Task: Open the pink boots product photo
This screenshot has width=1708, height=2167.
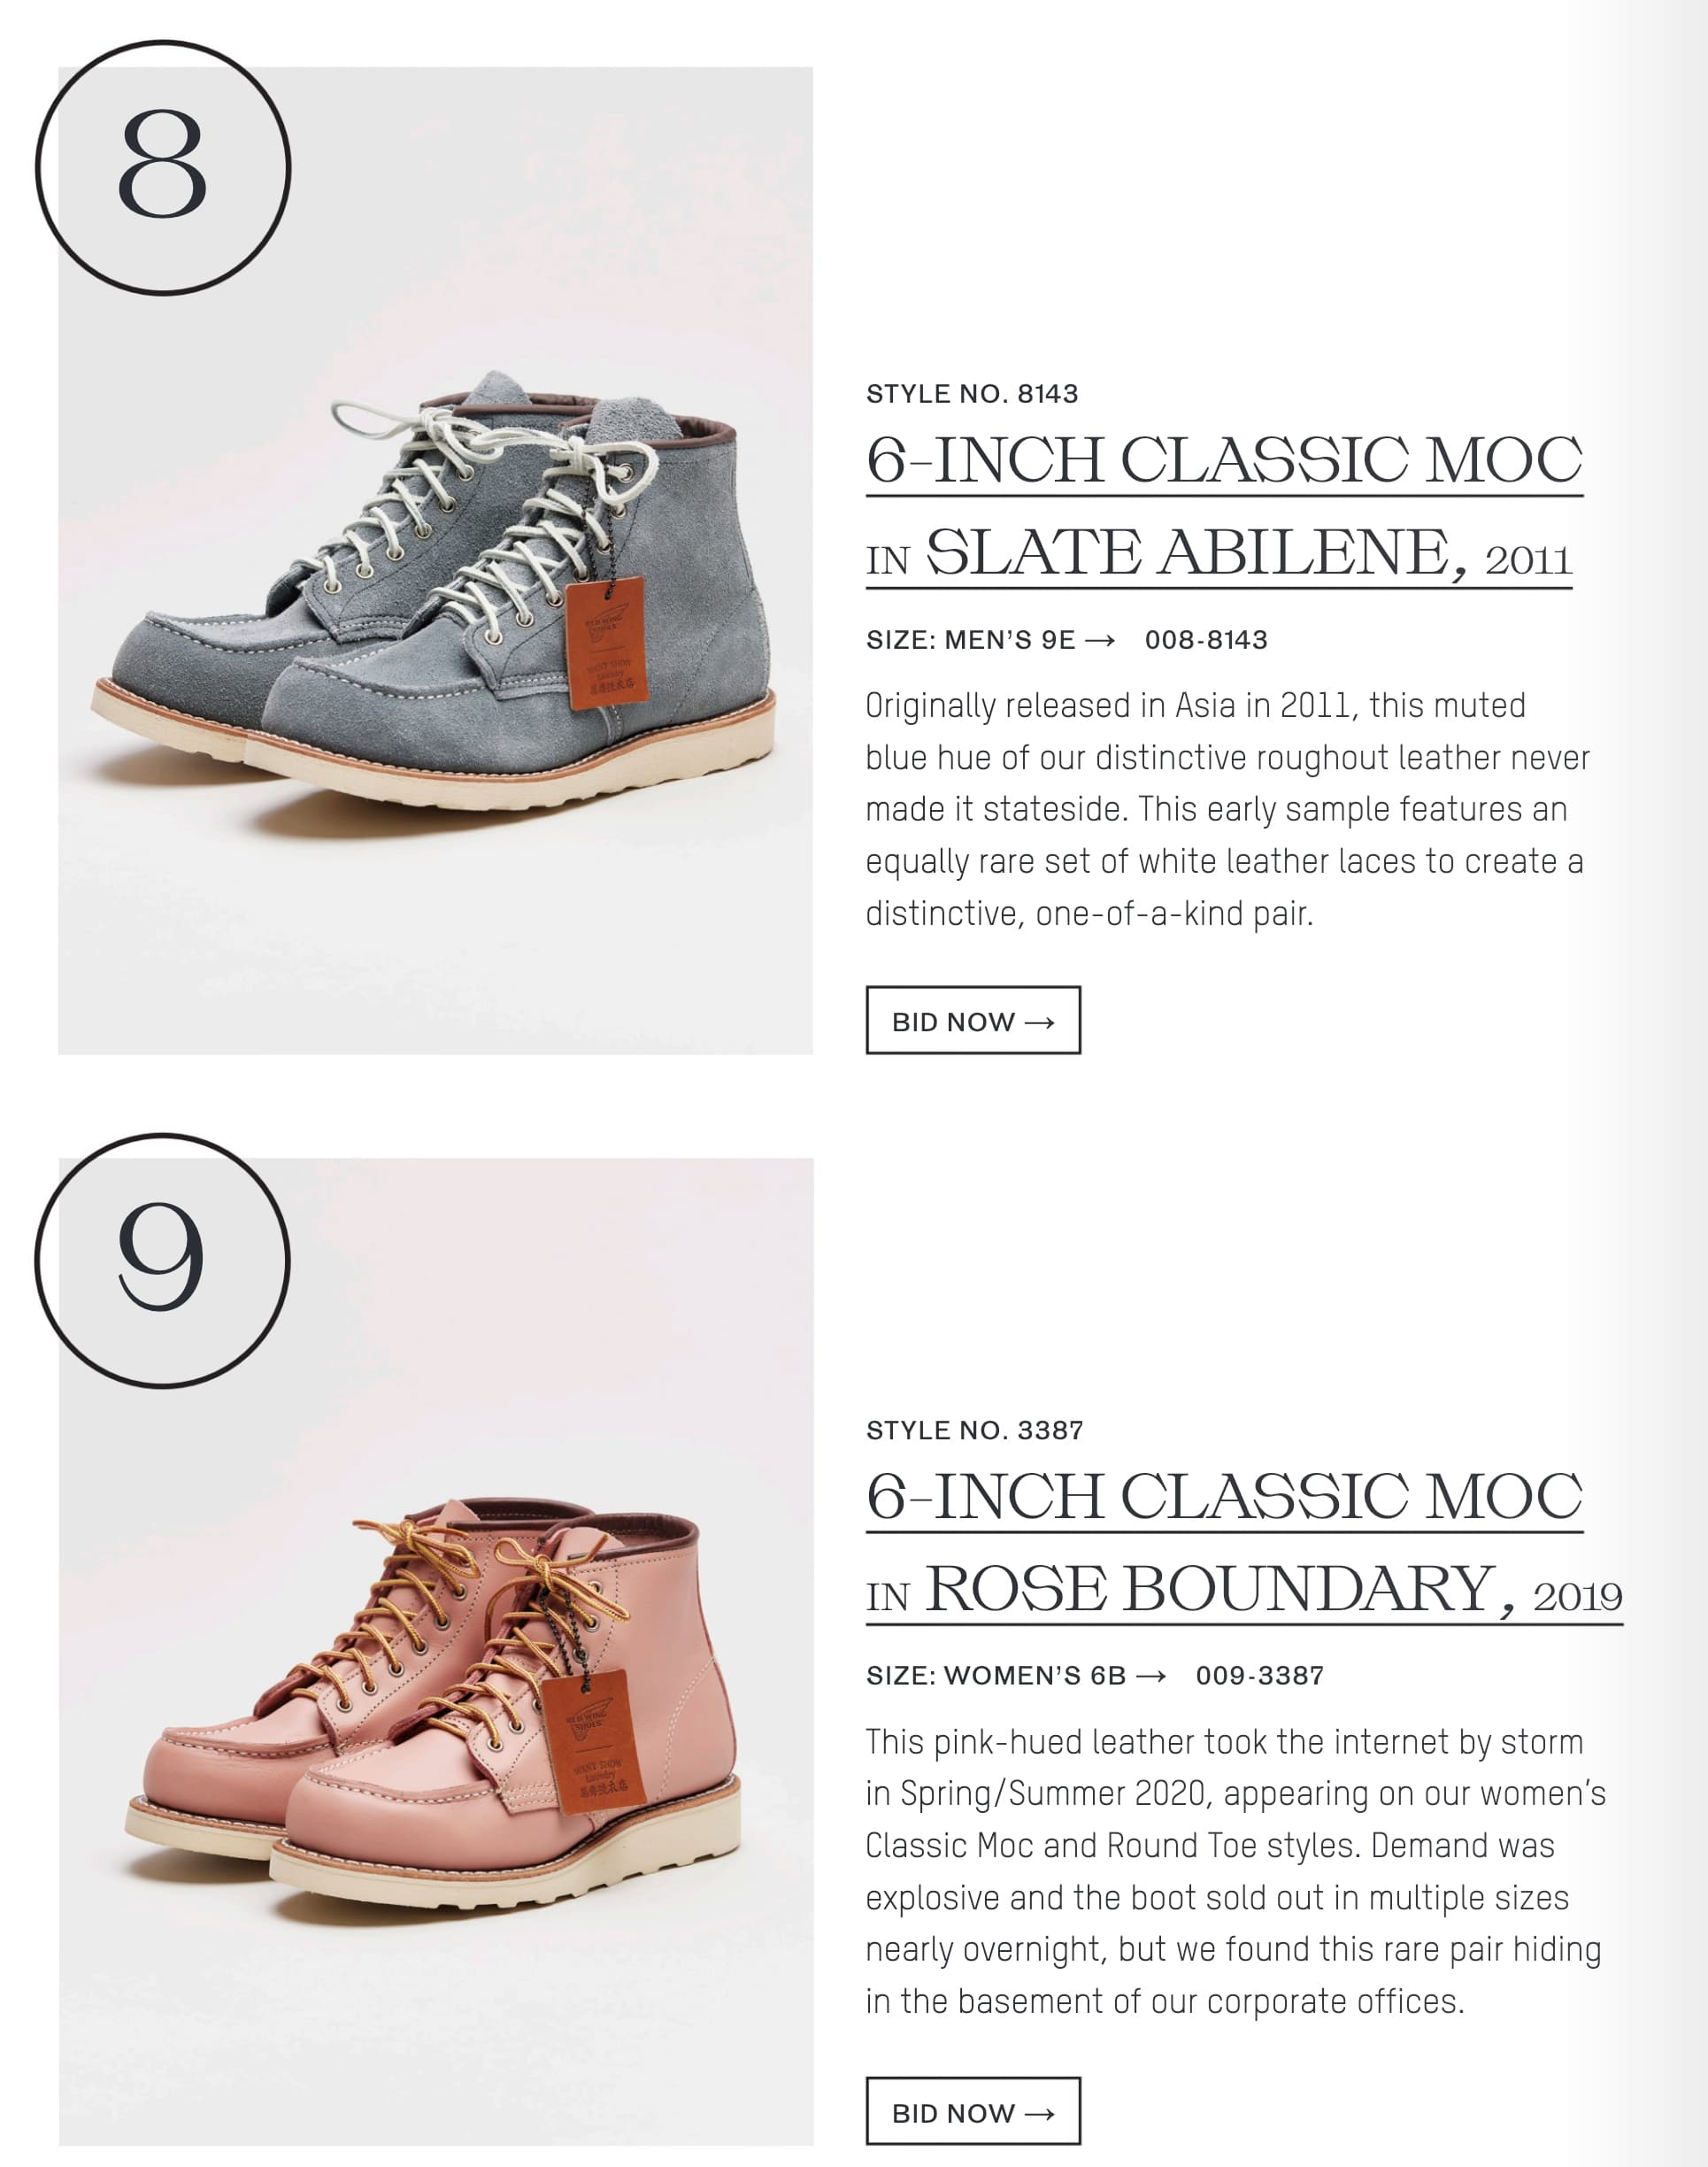Action: 436,1651
